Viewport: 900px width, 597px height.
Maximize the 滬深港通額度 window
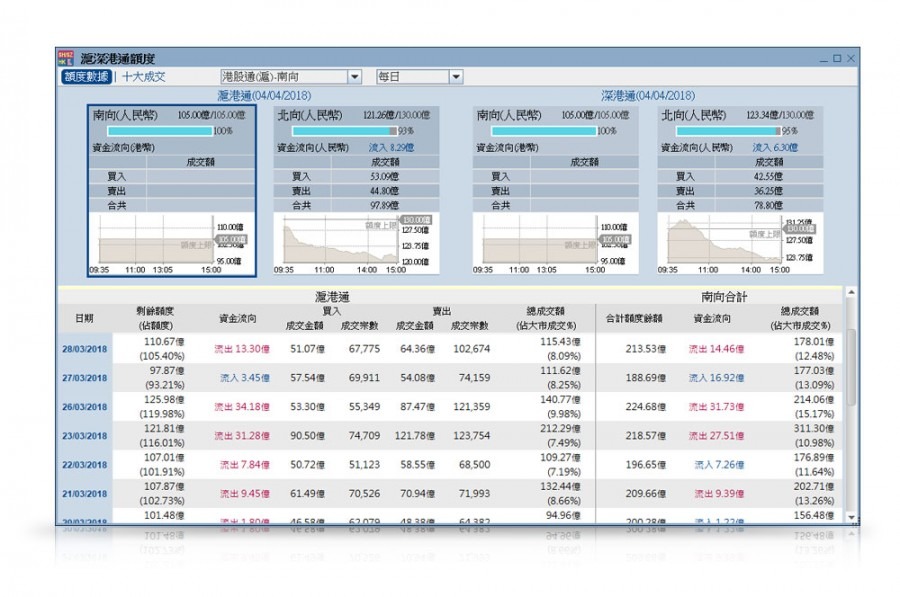837,59
